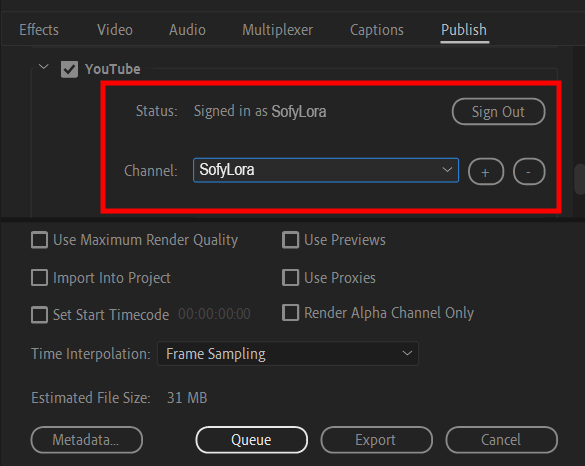
Task: Click the Export button
Action: (x=376, y=440)
